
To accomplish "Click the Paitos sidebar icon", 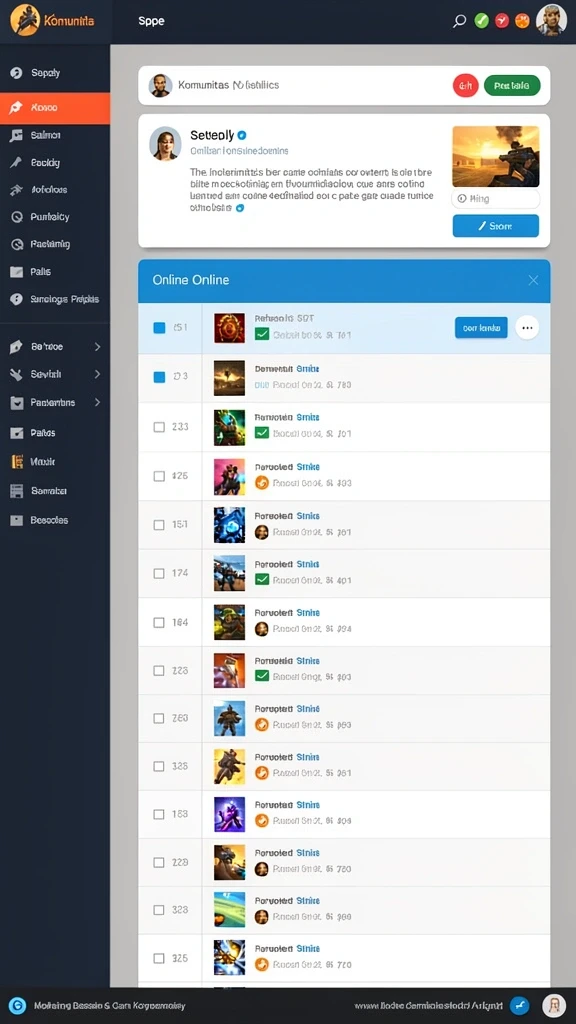I will [17, 432].
